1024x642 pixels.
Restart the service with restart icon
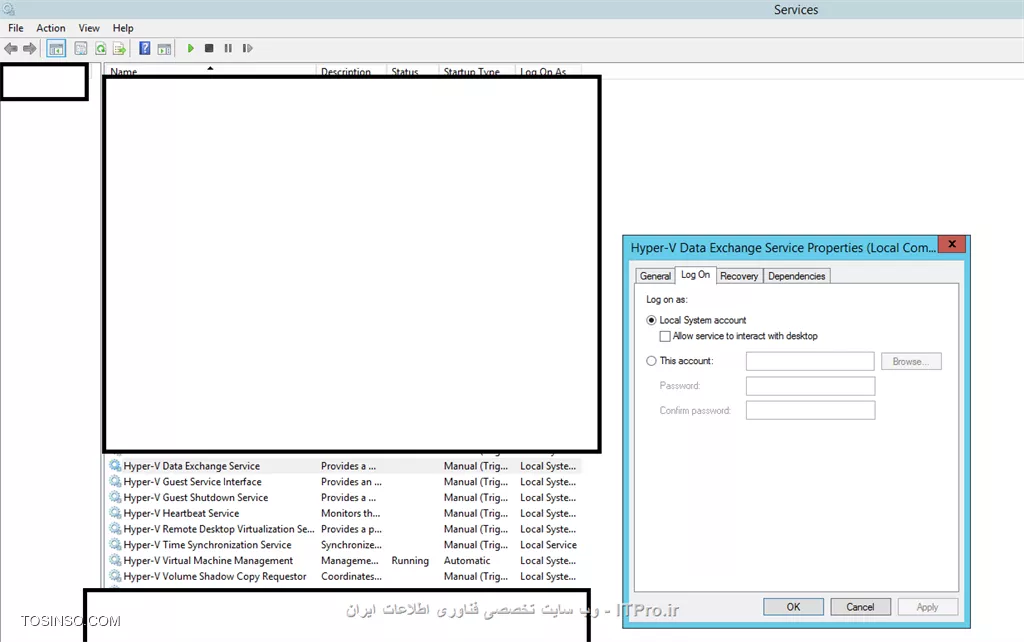pyautogui.click(x=247, y=48)
